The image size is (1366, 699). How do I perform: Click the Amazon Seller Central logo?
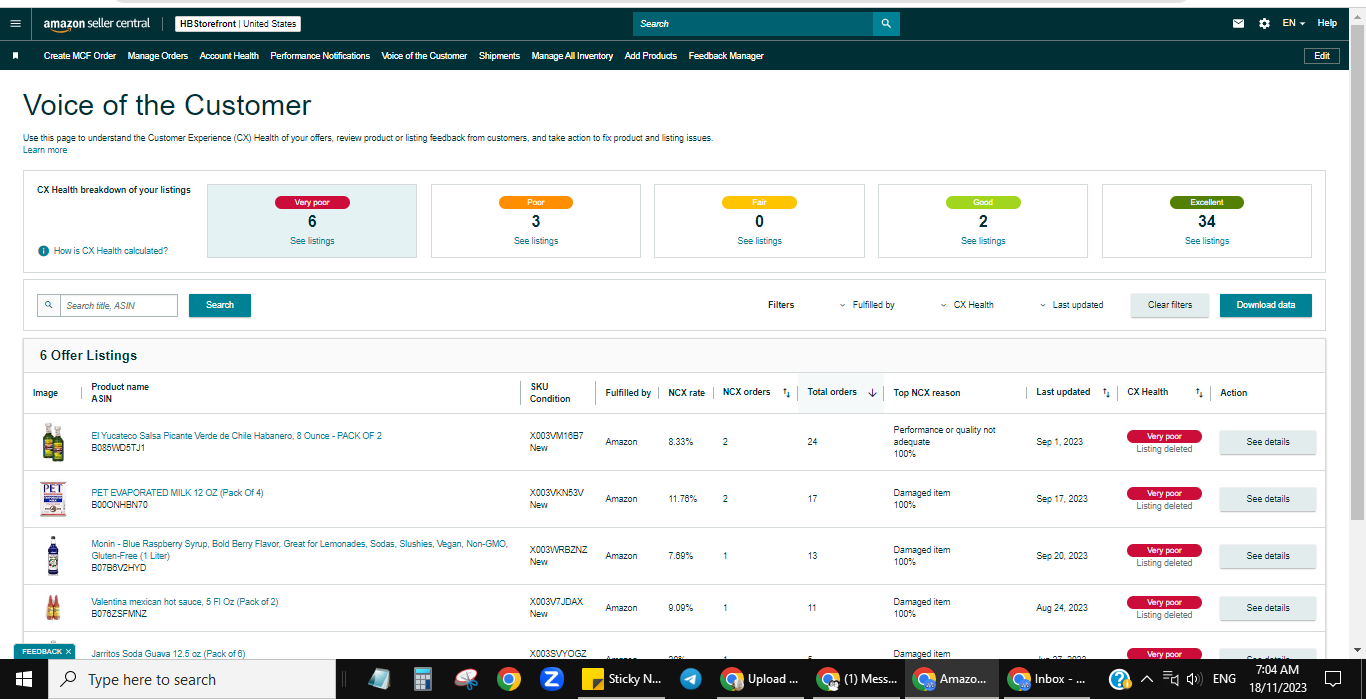[97, 23]
